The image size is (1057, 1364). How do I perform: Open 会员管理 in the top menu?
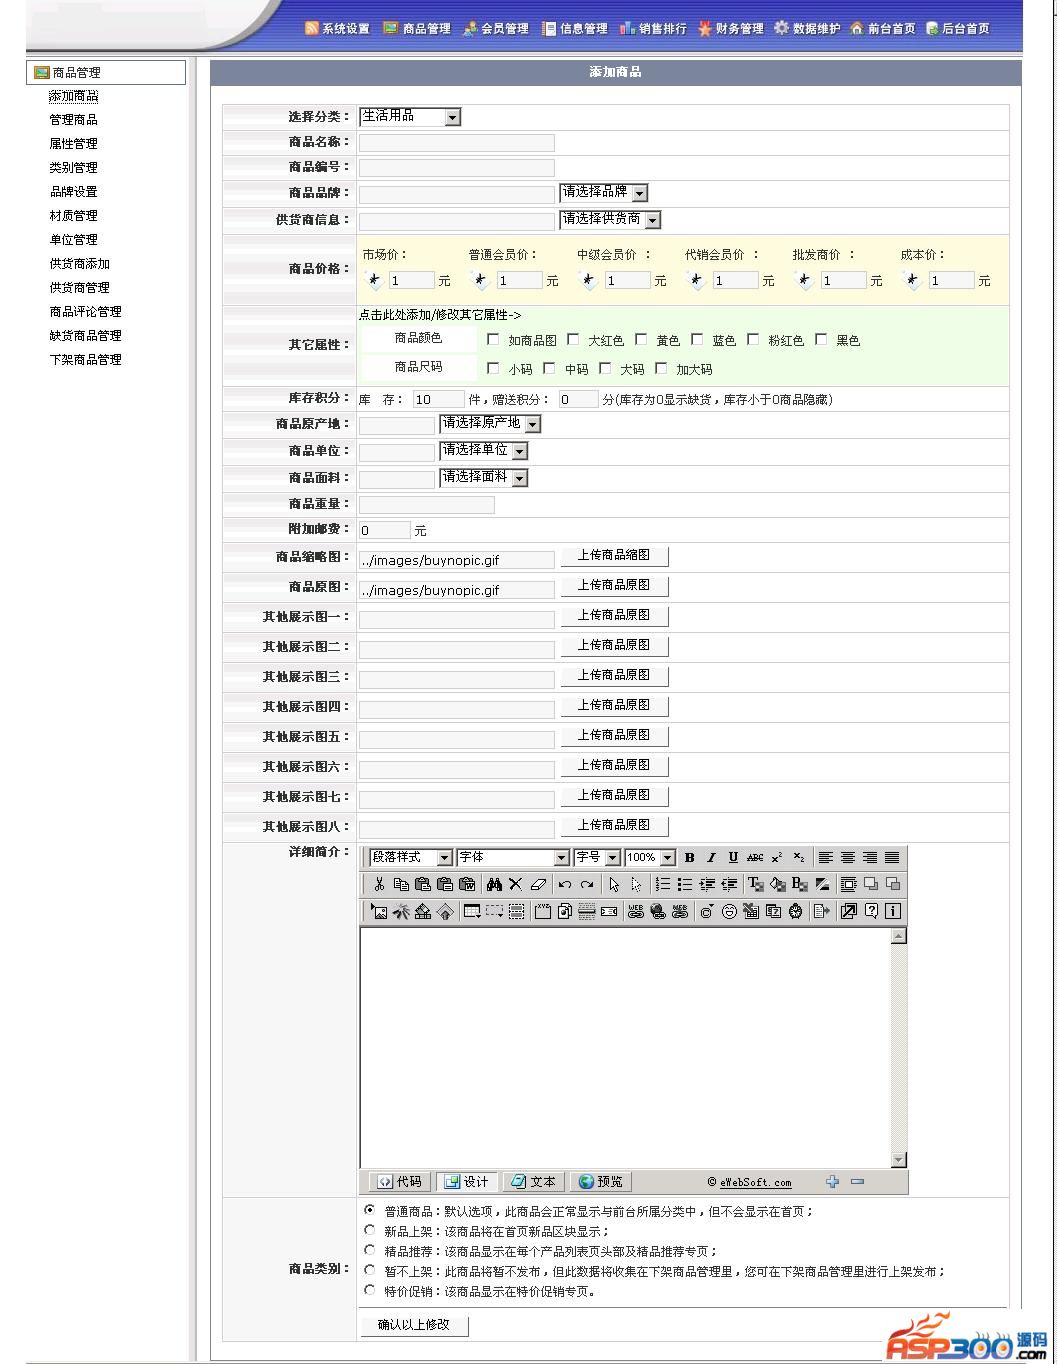496,29
